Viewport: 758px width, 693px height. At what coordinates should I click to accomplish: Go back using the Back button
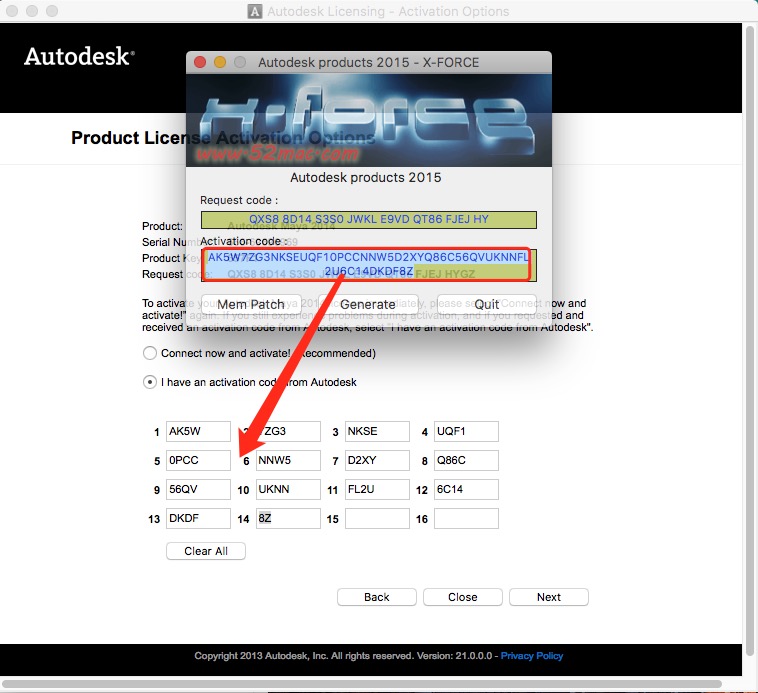pyautogui.click(x=377, y=597)
